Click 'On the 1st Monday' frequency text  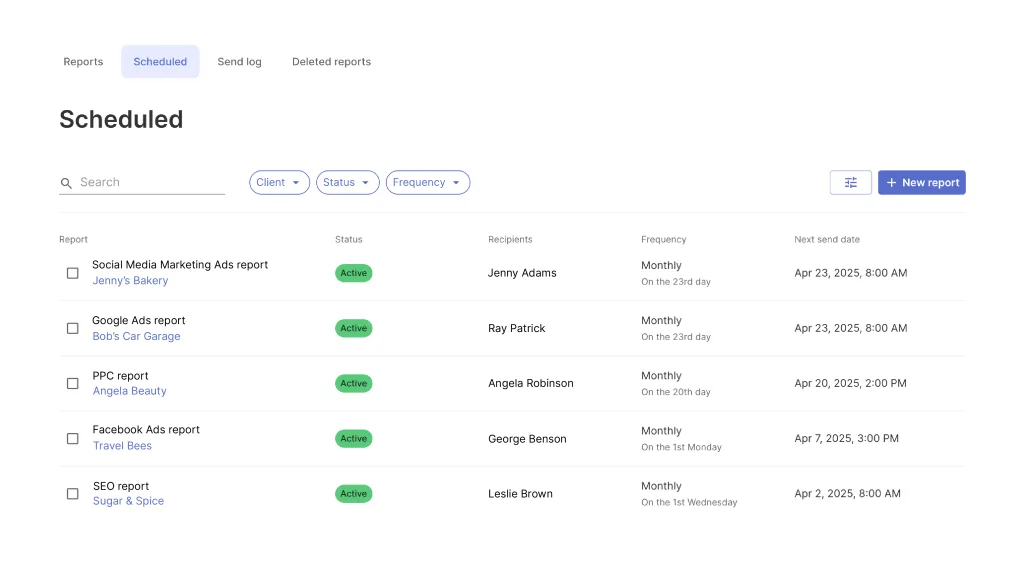point(681,447)
